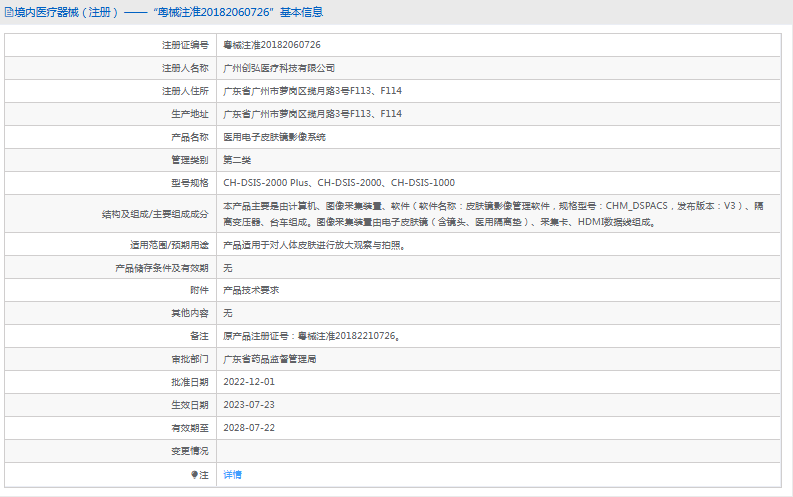Select the registration number 粤械注准20182060726 value
Viewport: 793px width, 497px height.
pos(272,45)
